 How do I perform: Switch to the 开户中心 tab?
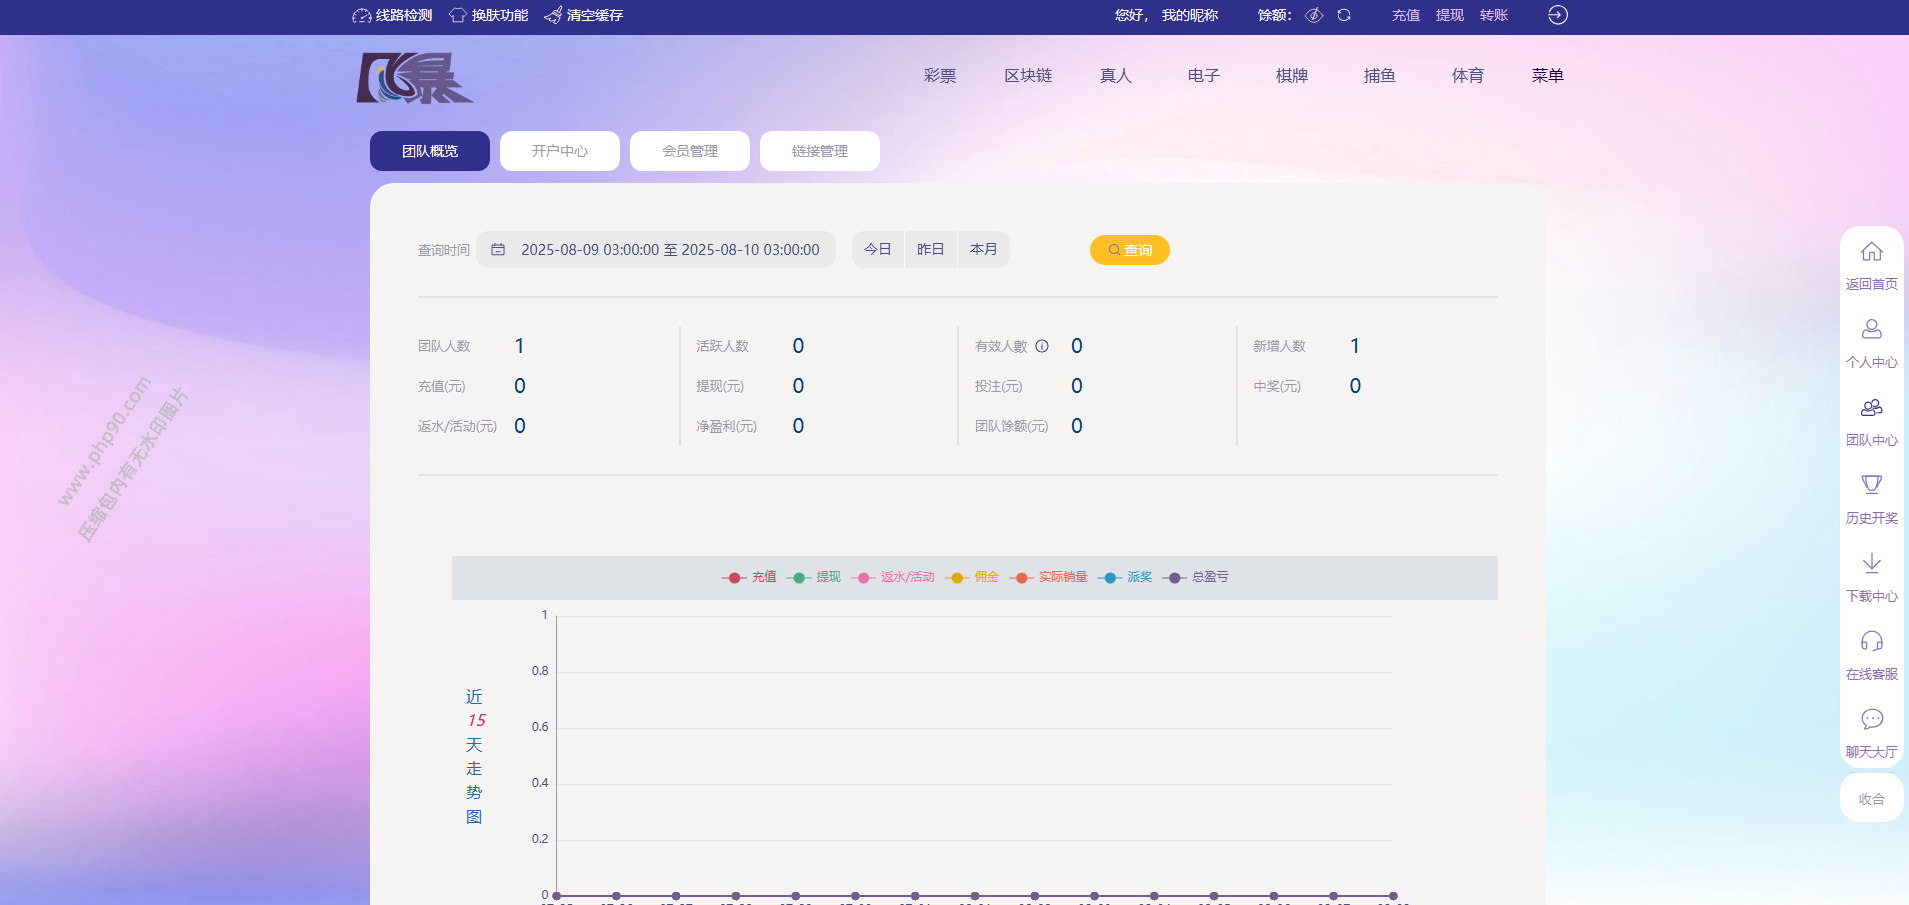559,151
